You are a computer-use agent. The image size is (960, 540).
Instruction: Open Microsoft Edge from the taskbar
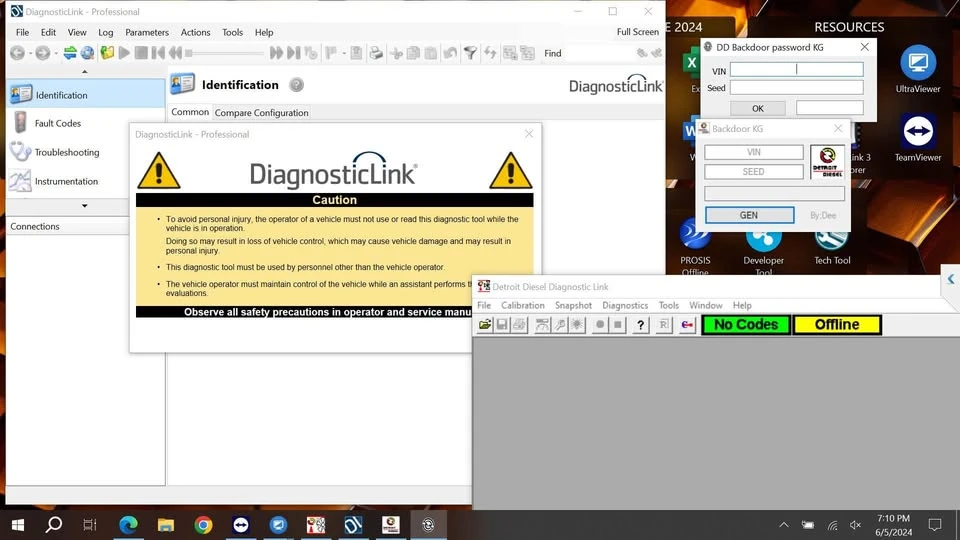[x=128, y=525]
